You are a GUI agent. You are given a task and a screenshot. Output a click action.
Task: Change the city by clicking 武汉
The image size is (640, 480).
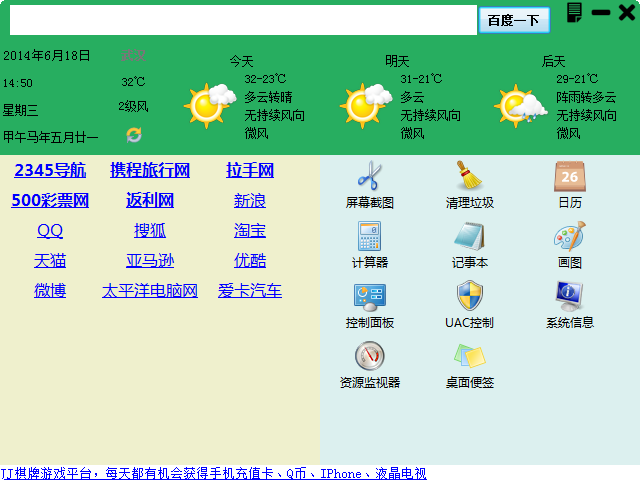click(x=133, y=55)
